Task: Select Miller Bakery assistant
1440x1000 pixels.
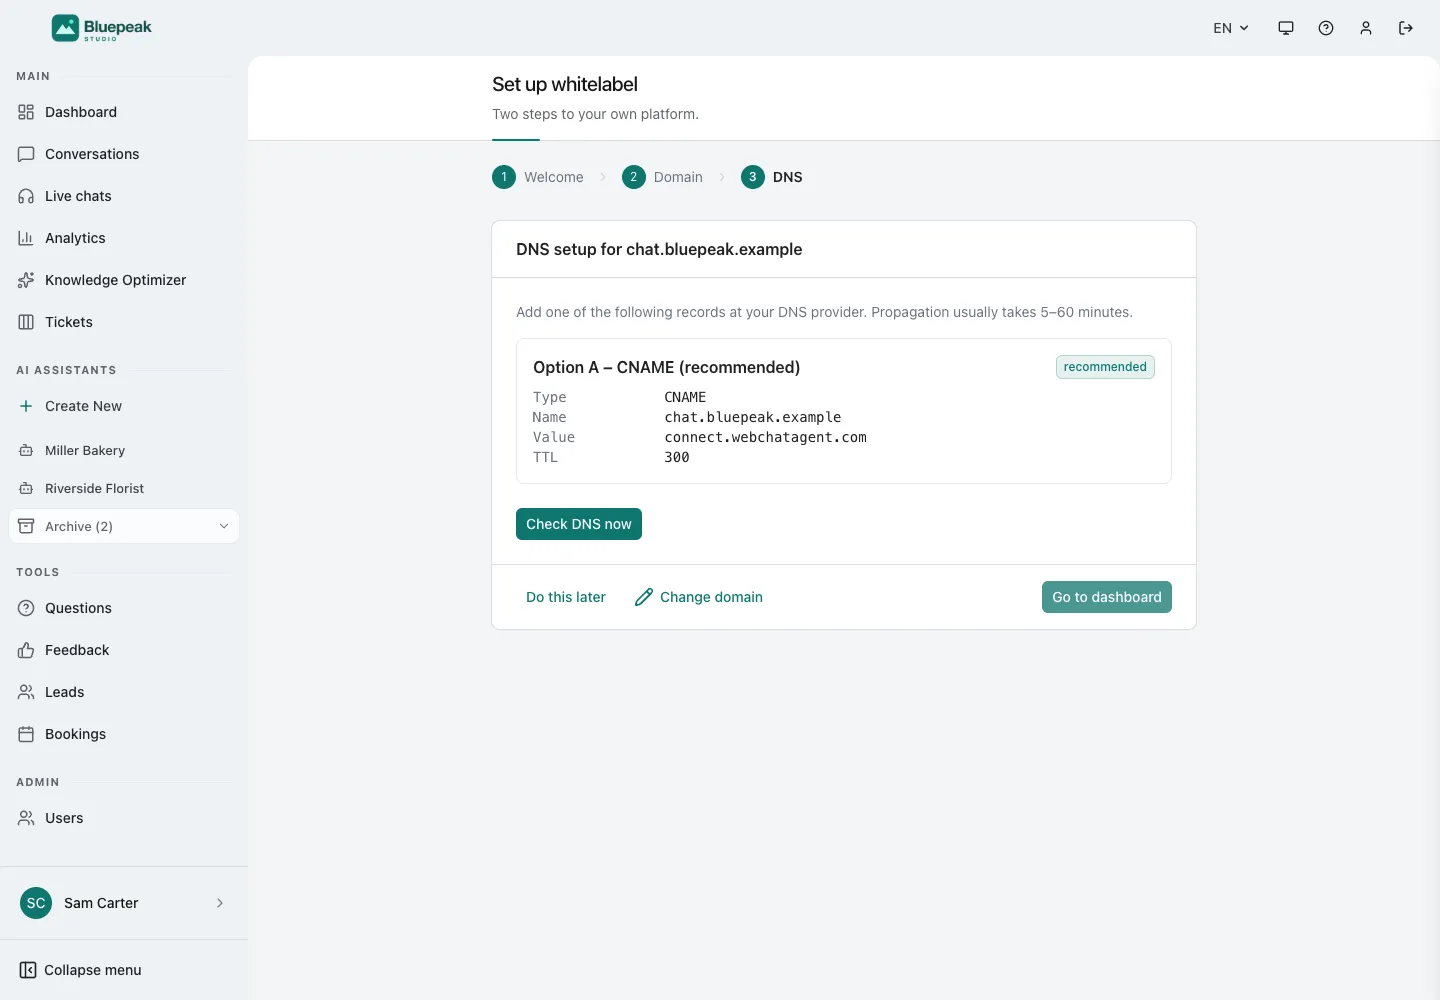Action: (x=124, y=450)
